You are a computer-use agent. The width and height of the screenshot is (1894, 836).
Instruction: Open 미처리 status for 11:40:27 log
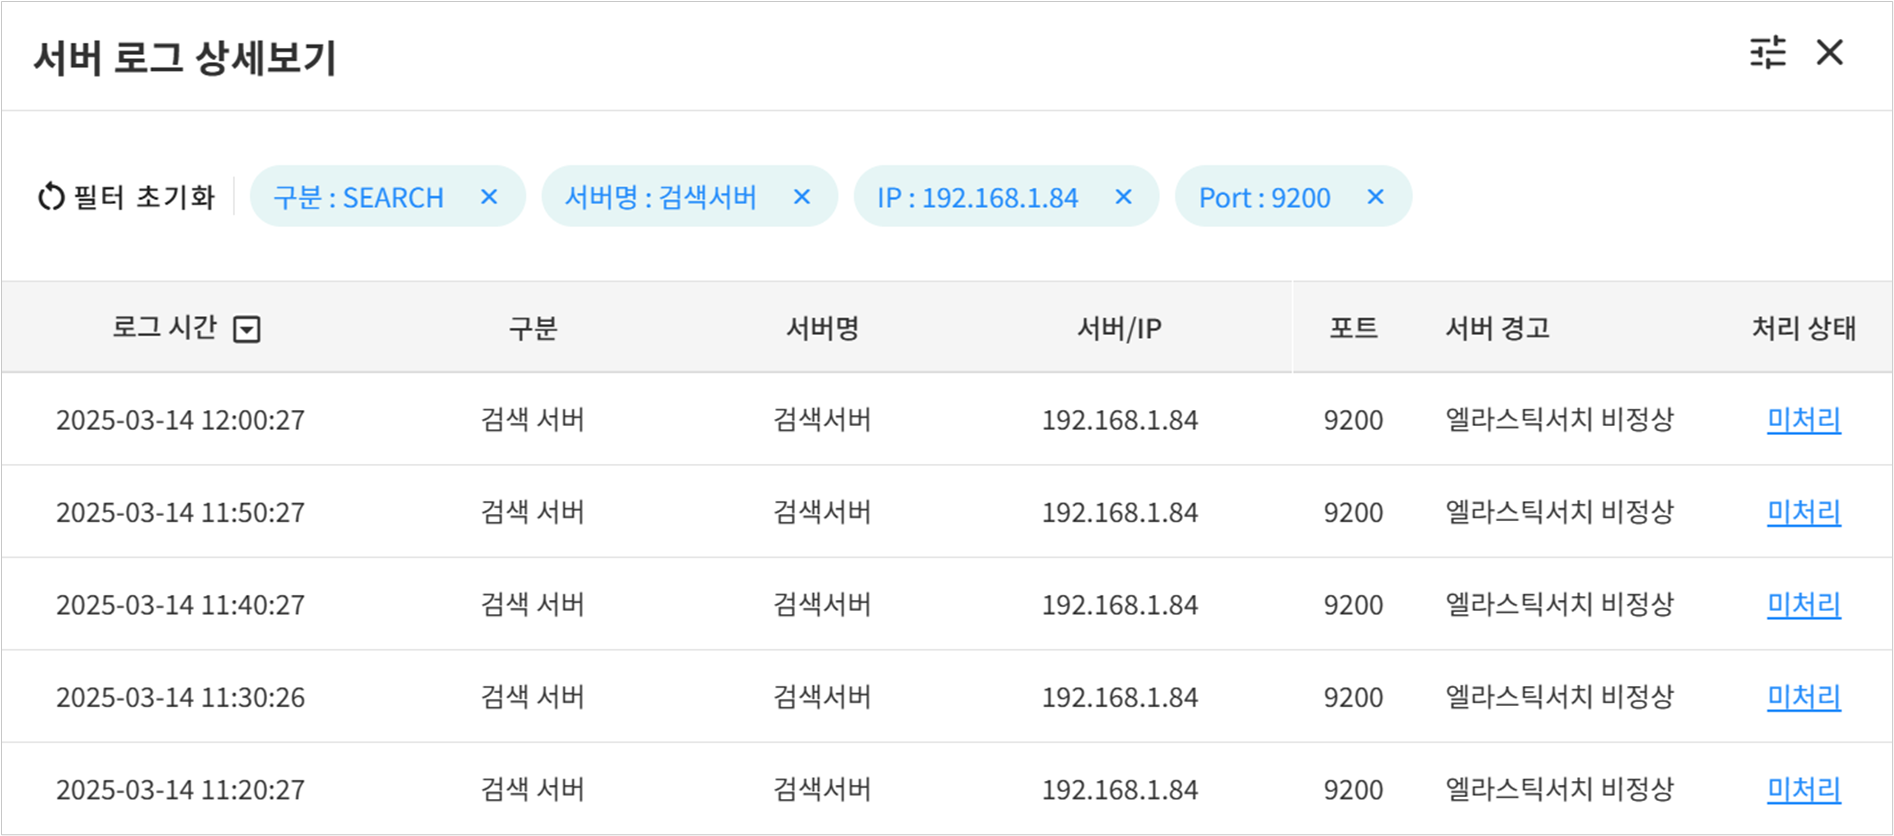(x=1803, y=604)
